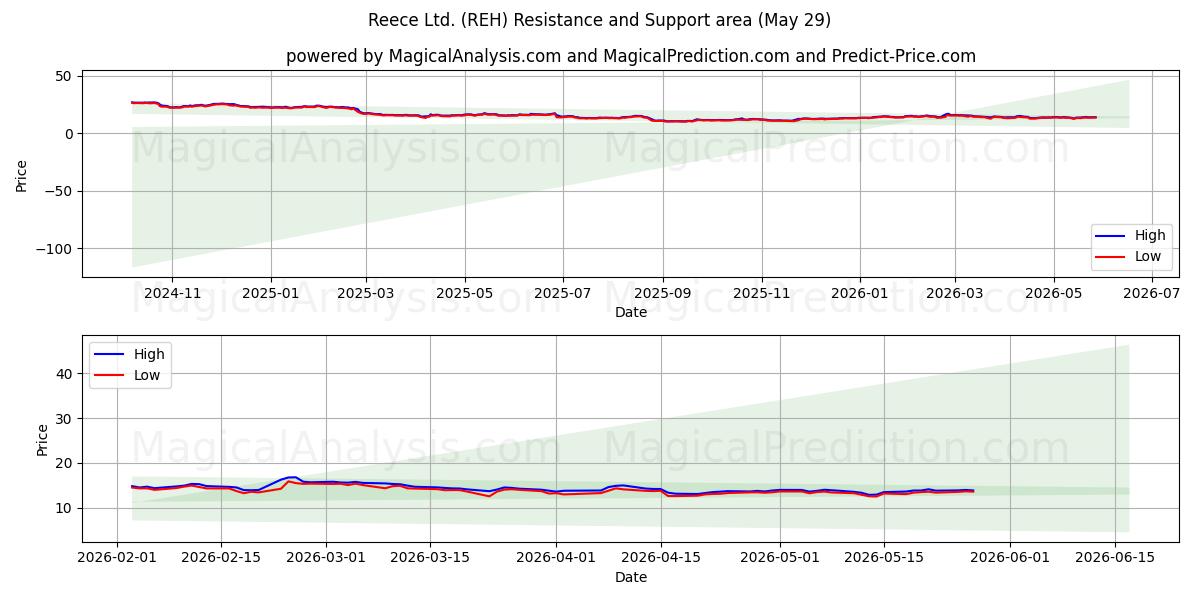Click the '2026-03-15' tick label on bottom chart

point(430,558)
